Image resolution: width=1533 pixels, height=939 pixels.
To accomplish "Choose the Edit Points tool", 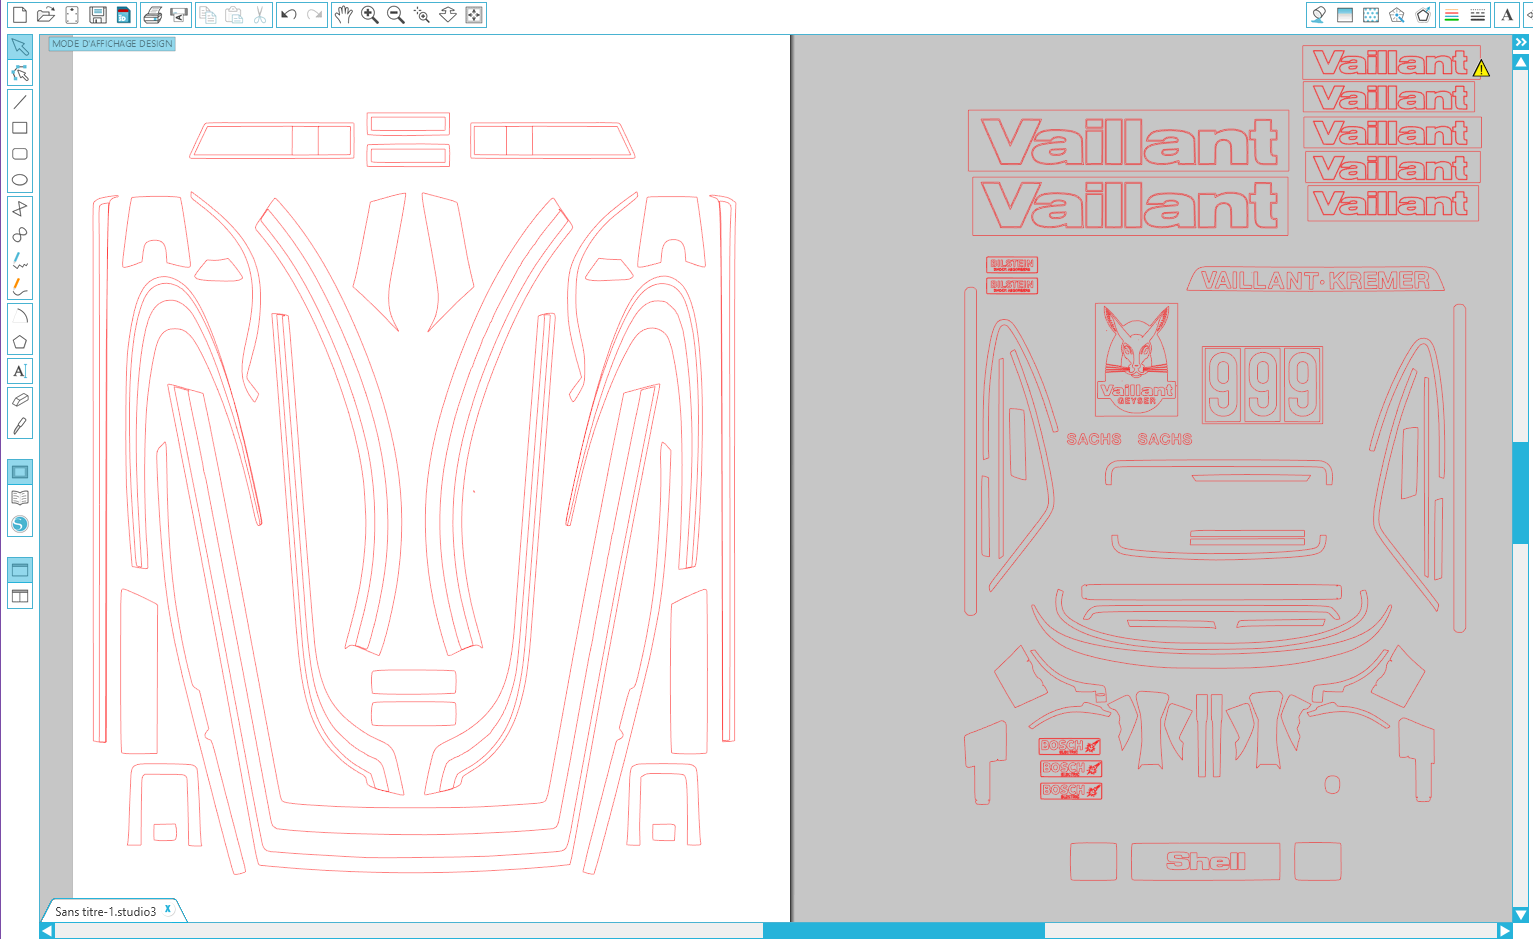I will (20, 73).
